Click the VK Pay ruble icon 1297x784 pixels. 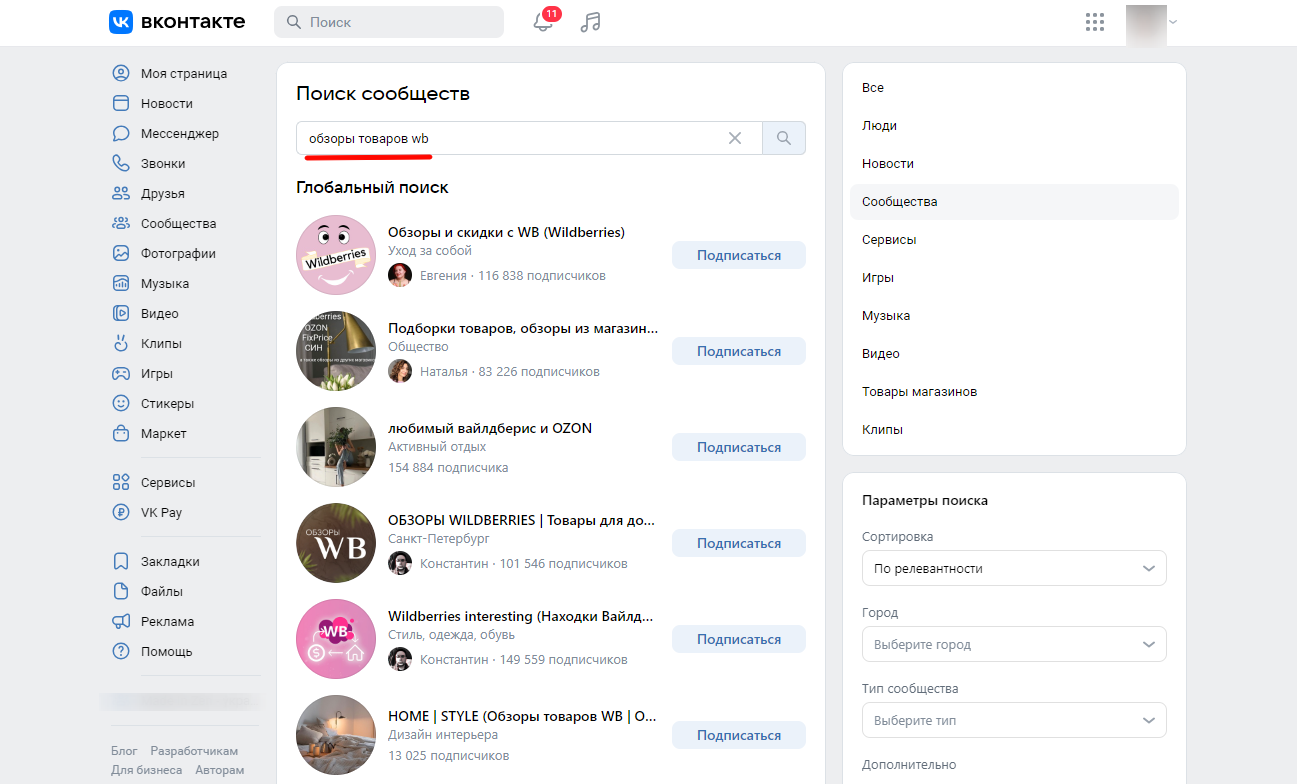pyautogui.click(x=121, y=512)
